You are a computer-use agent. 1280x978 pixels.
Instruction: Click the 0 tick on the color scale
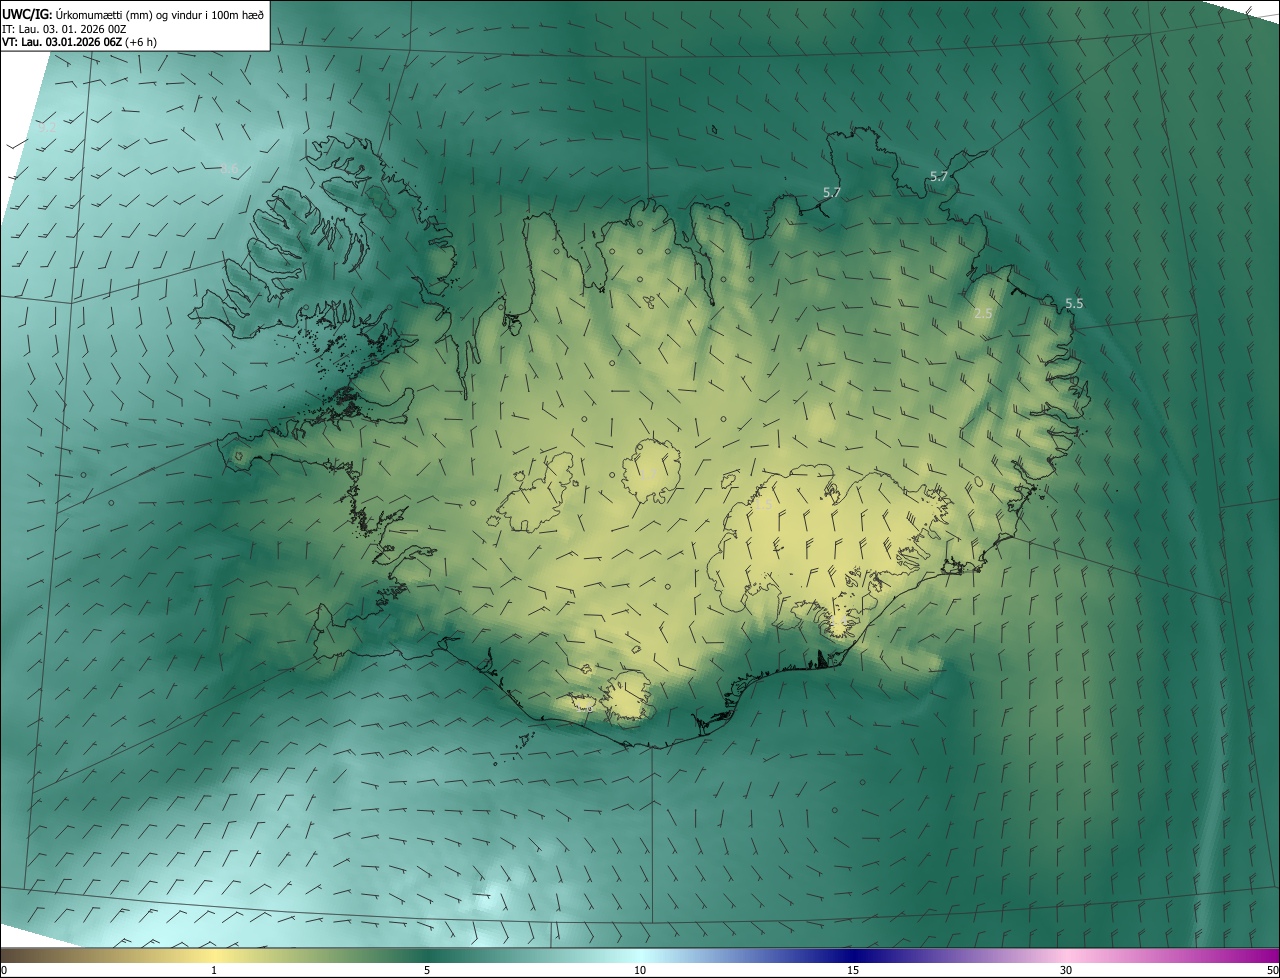(x=4, y=970)
